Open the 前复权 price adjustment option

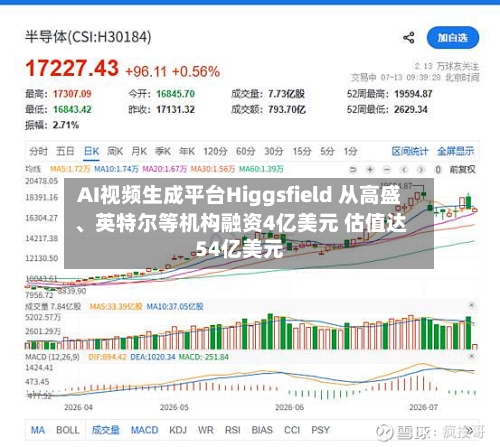point(462,170)
